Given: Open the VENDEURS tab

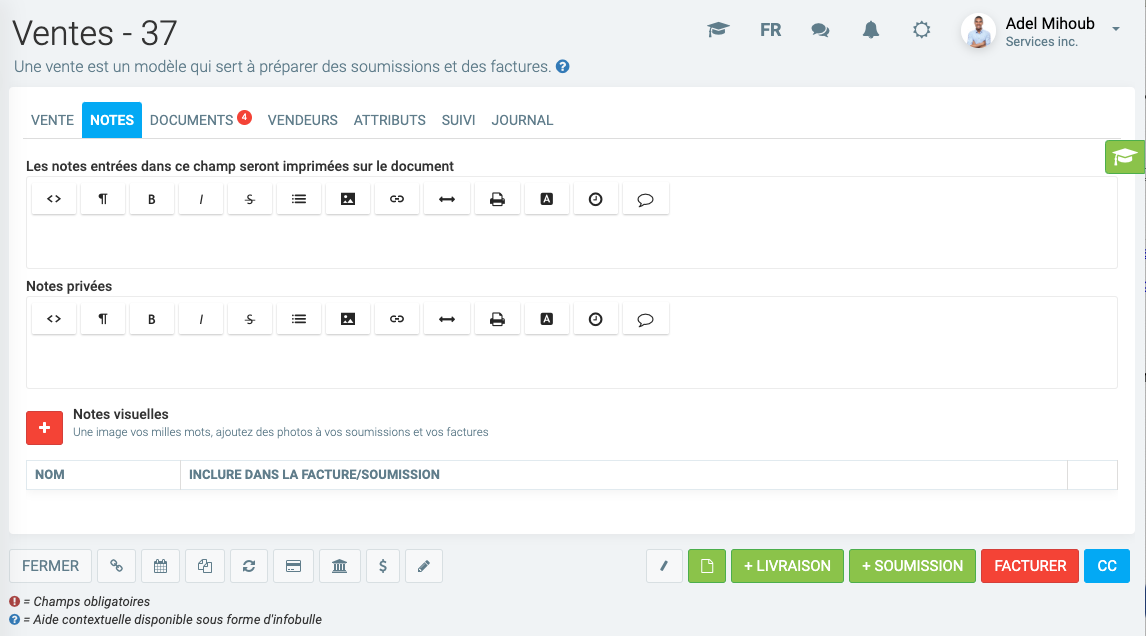Looking at the screenshot, I should (302, 120).
